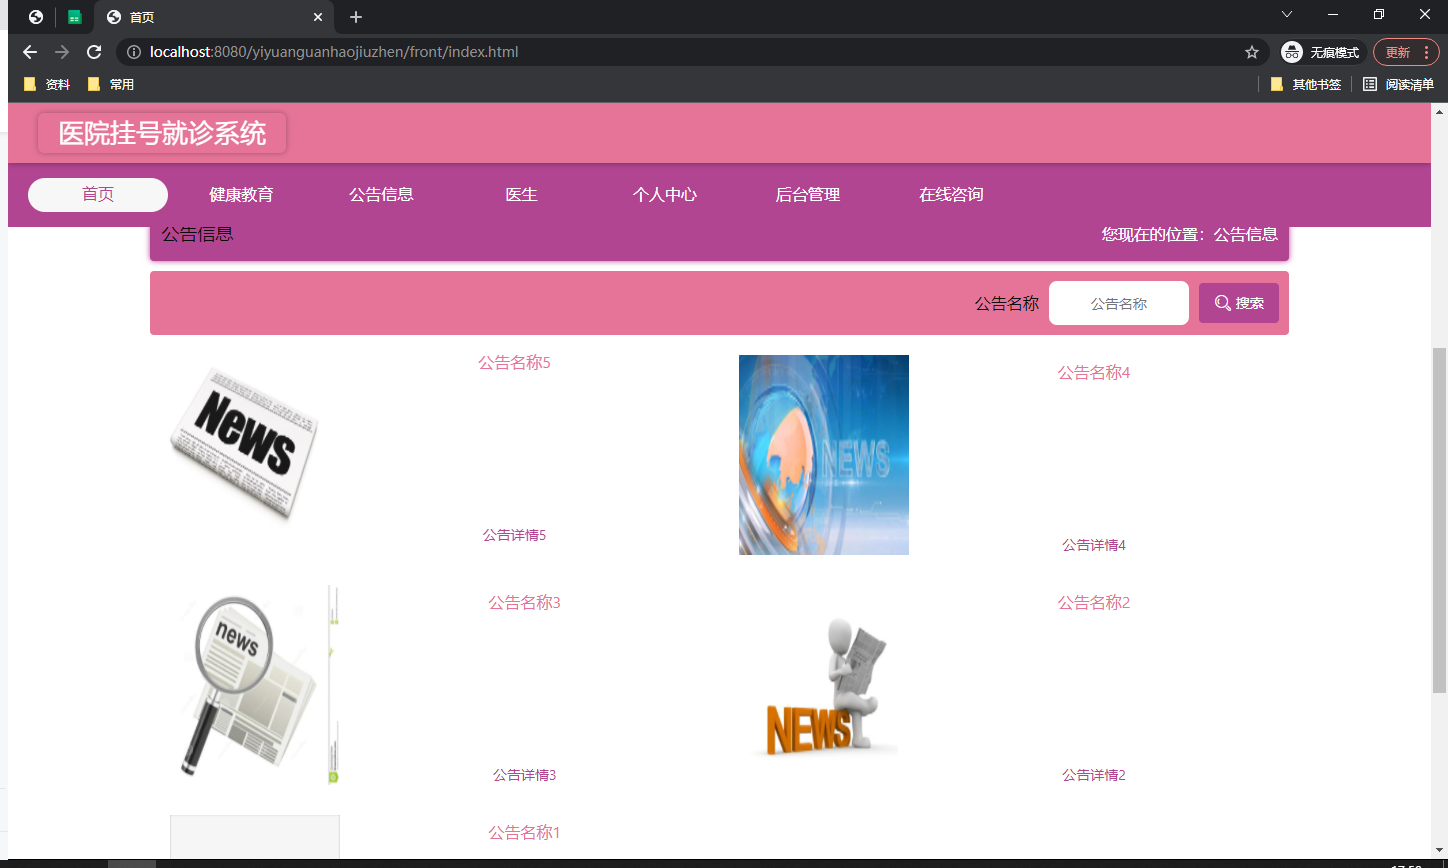Open the folded newspaper News thumbnail

tap(244, 443)
